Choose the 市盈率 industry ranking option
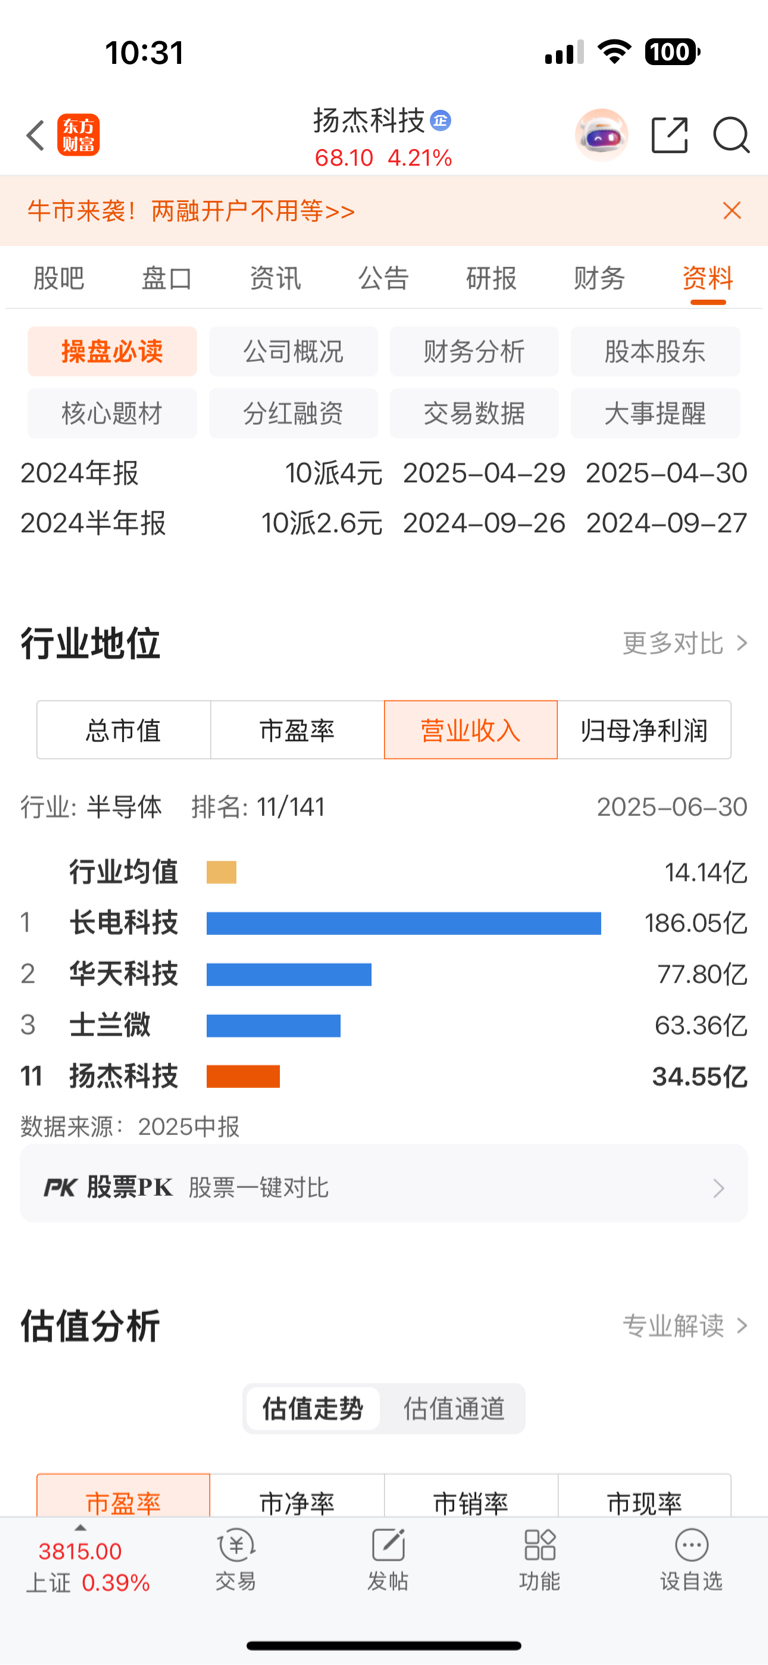Screen dimensions: 768x1665 coord(297,730)
